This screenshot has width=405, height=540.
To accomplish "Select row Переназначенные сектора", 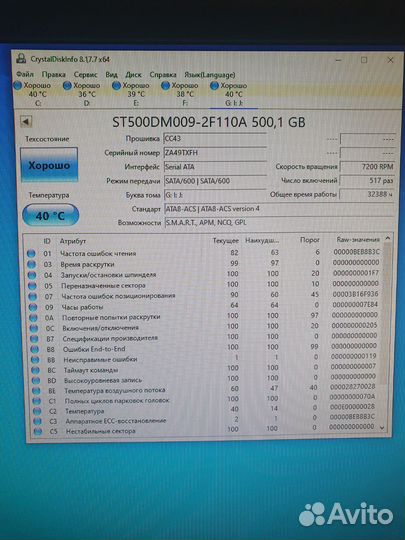I will pyautogui.click(x=203, y=285).
